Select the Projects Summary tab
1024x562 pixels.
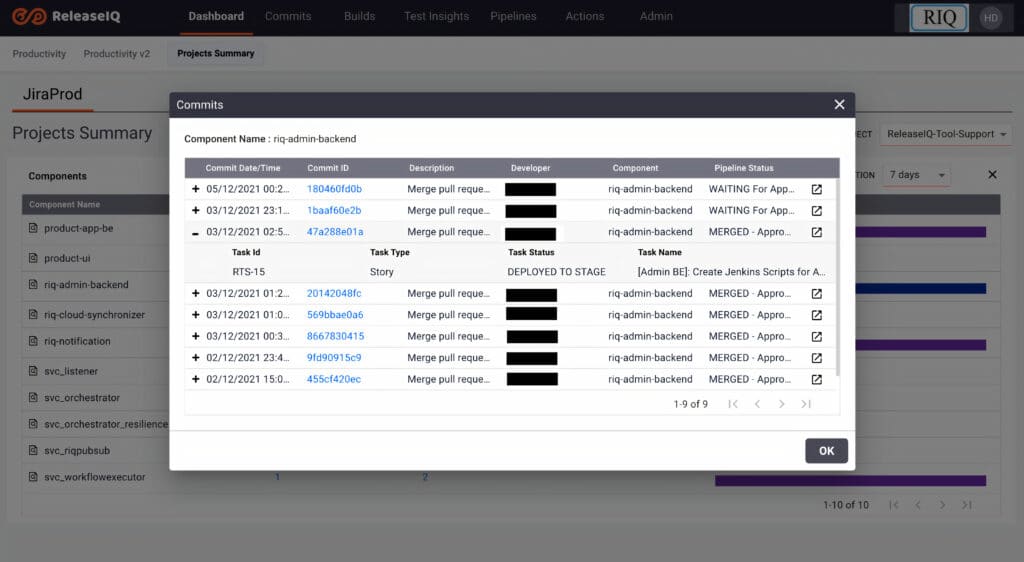[216, 54]
